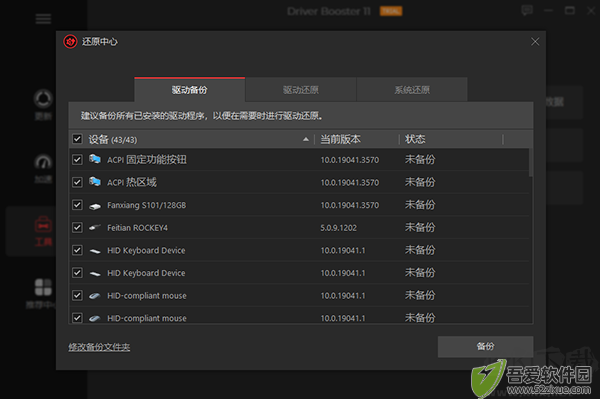Click the ACPI fixed feature button device icon
600x399 pixels.
(x=95, y=159)
